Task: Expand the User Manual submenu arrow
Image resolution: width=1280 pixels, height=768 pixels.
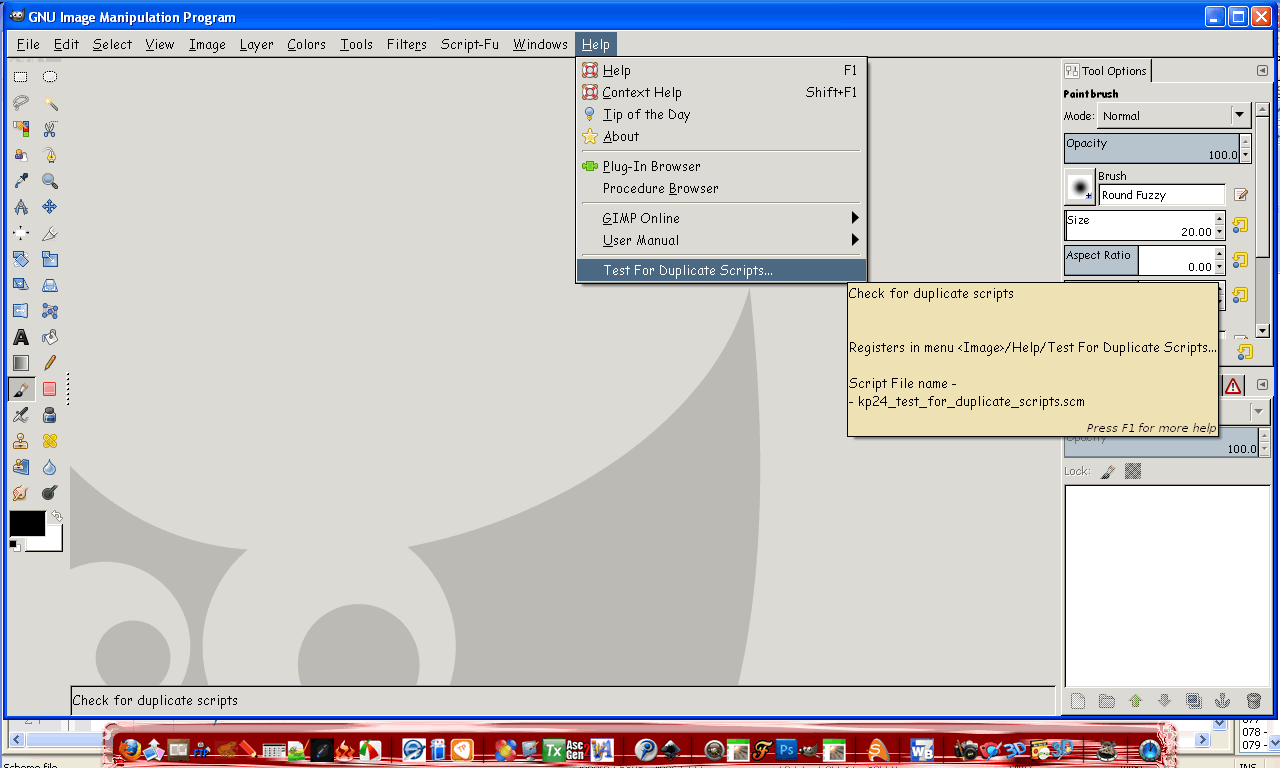Action: [x=855, y=240]
